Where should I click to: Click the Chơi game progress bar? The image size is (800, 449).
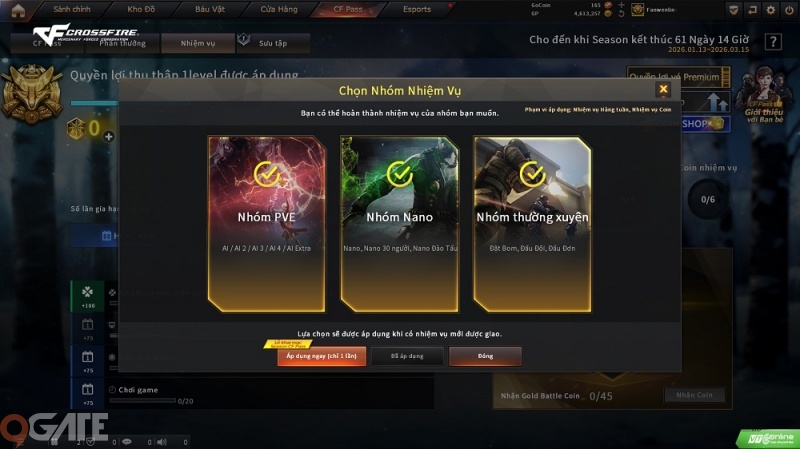142,401
